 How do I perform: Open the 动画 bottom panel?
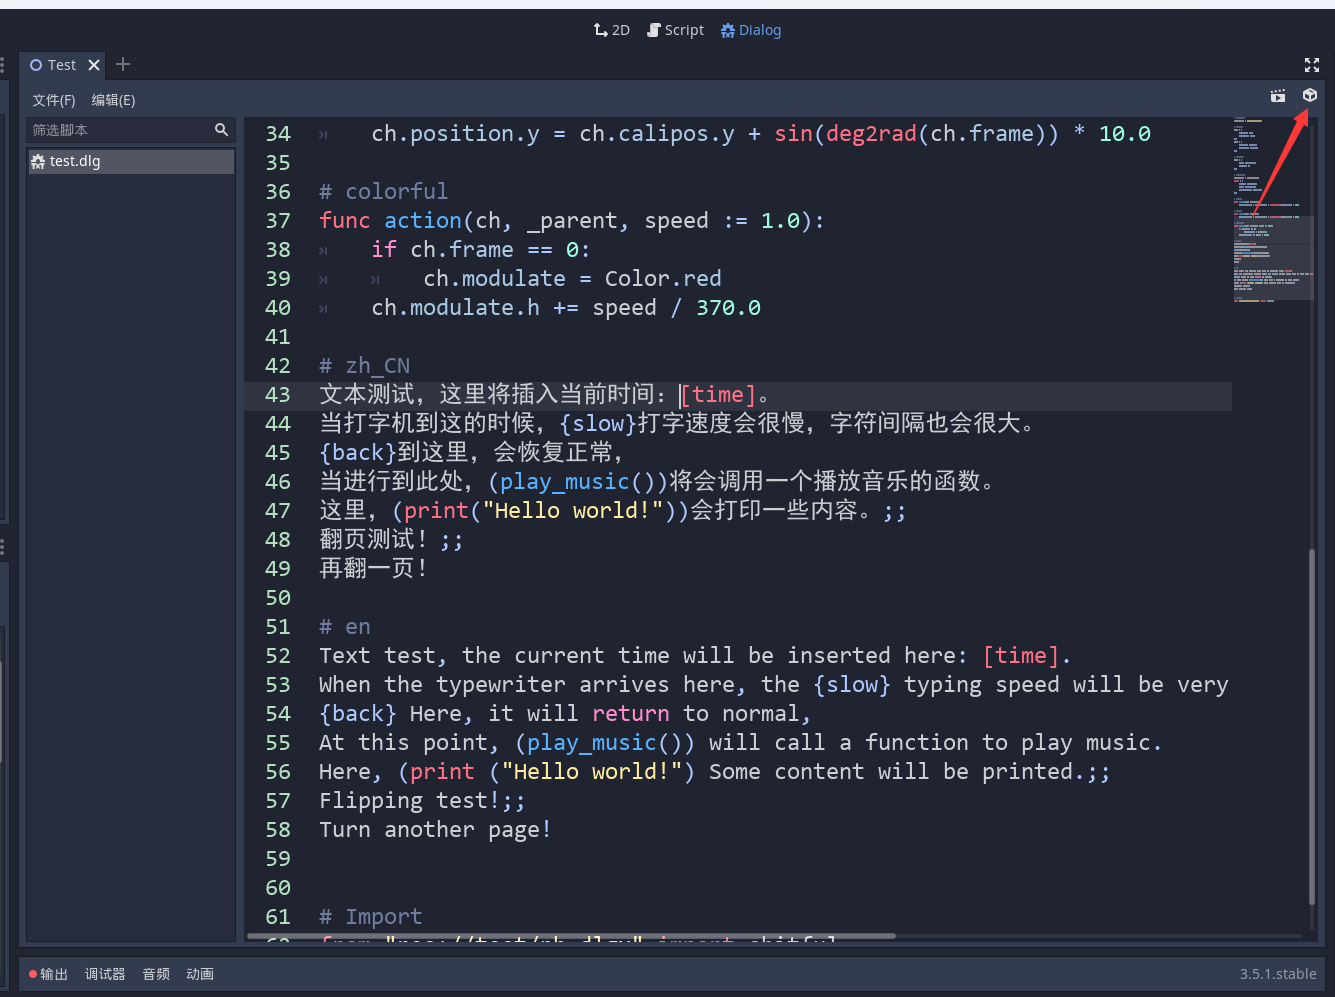click(x=200, y=974)
